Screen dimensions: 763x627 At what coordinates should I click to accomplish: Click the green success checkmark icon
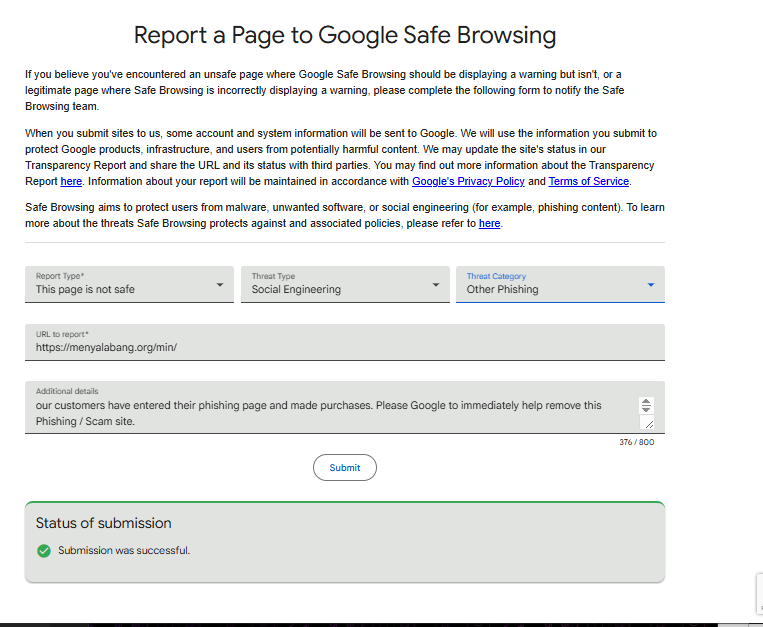point(44,551)
